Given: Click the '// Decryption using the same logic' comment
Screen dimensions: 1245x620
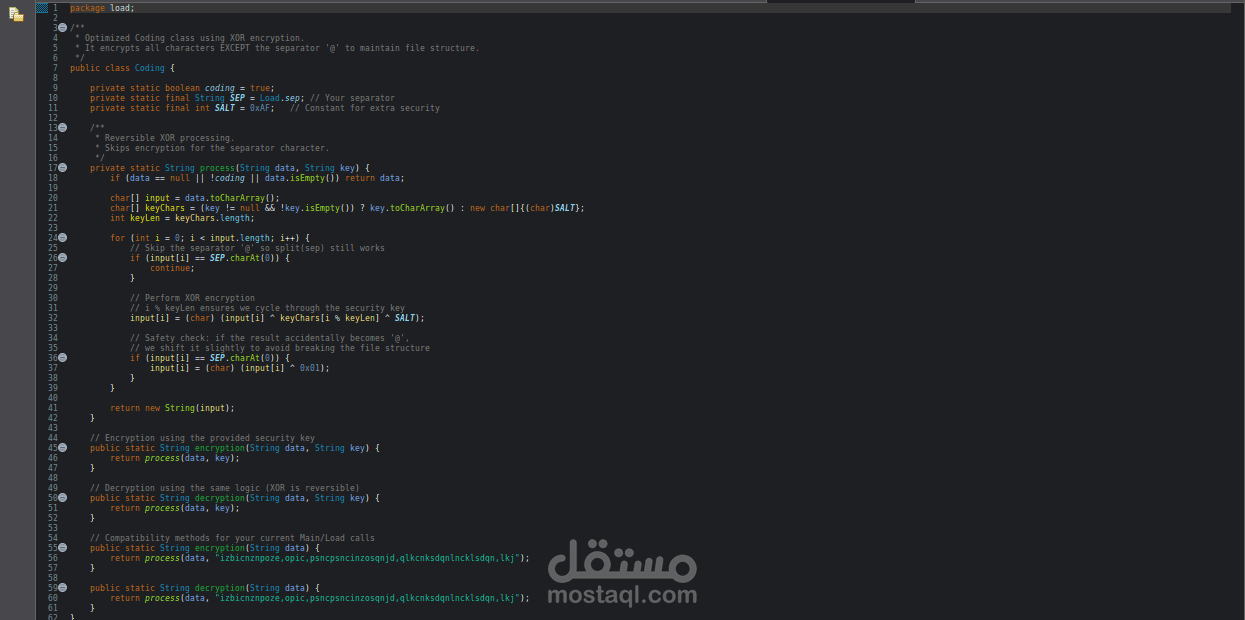Looking at the screenshot, I should (225, 488).
